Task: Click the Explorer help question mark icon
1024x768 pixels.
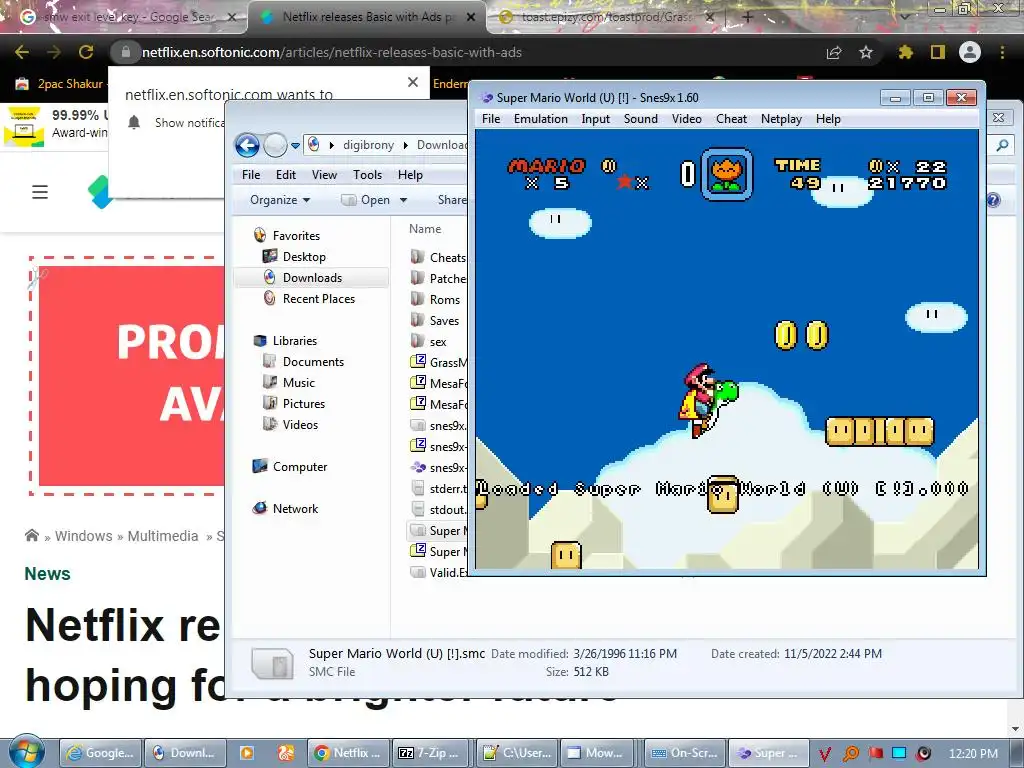Action: coord(993,200)
